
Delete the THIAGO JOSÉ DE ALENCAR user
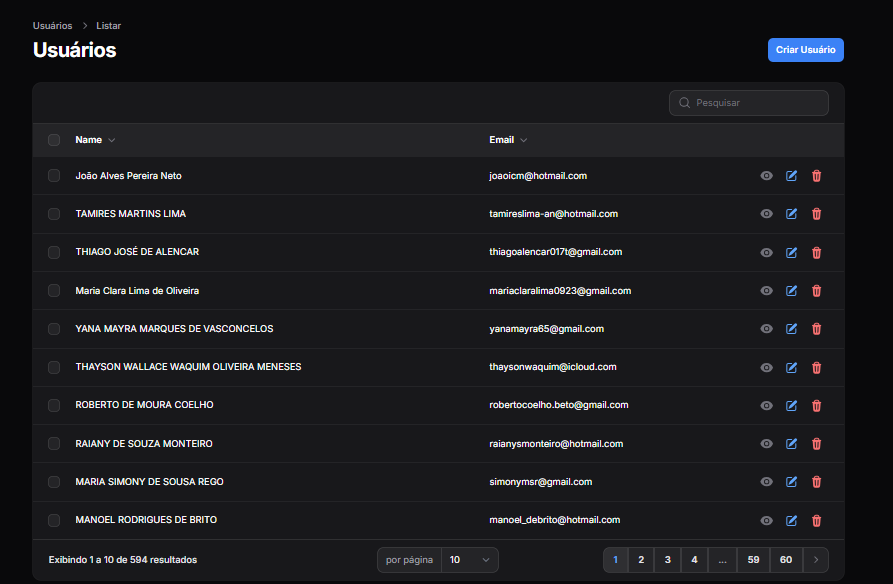[x=816, y=252]
